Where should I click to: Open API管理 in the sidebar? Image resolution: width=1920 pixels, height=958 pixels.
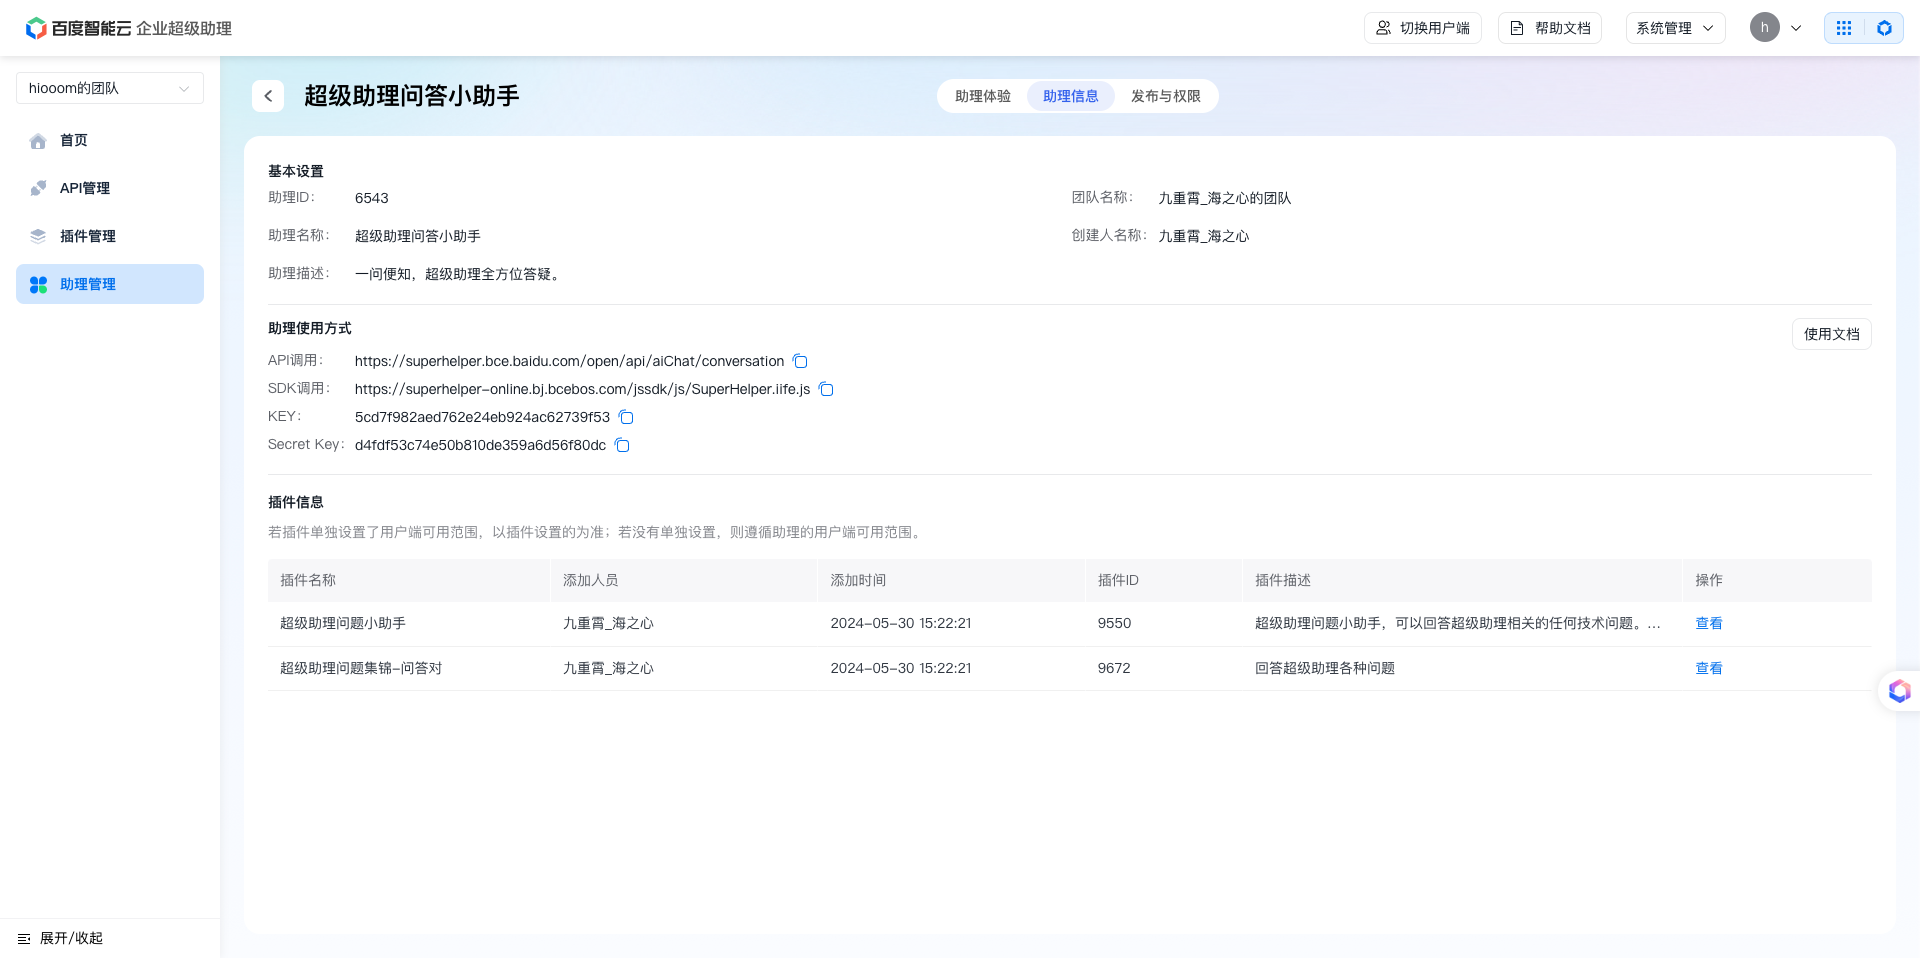click(110, 188)
